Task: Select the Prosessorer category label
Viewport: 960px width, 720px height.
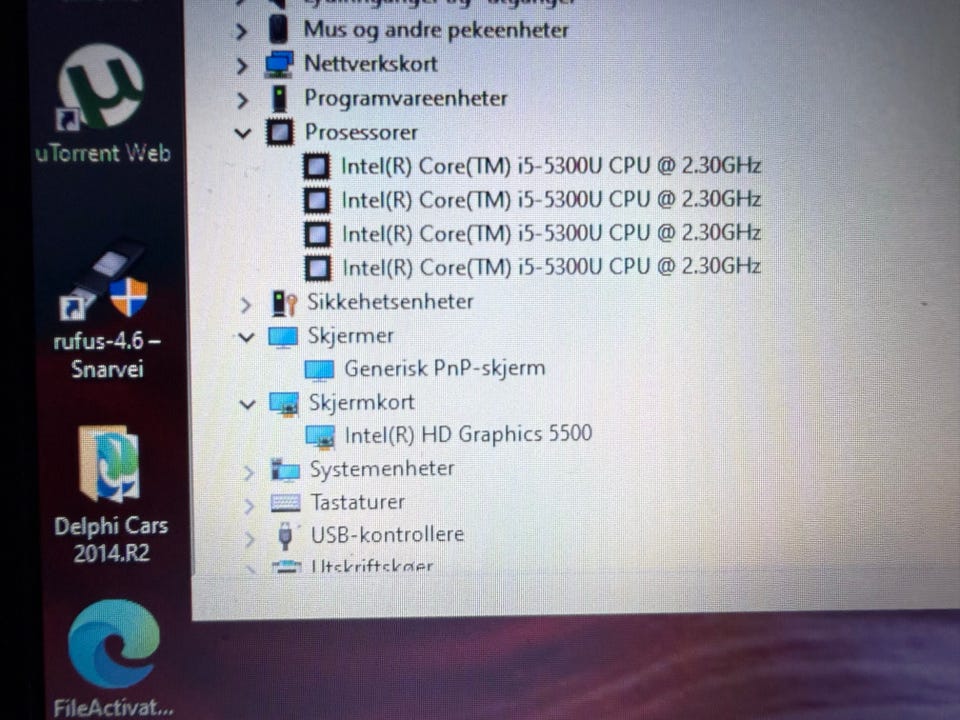Action: tap(361, 132)
